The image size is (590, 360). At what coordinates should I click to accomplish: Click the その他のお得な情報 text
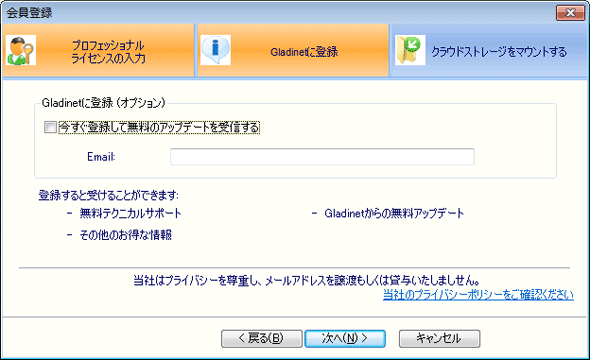pyautogui.click(x=126, y=235)
